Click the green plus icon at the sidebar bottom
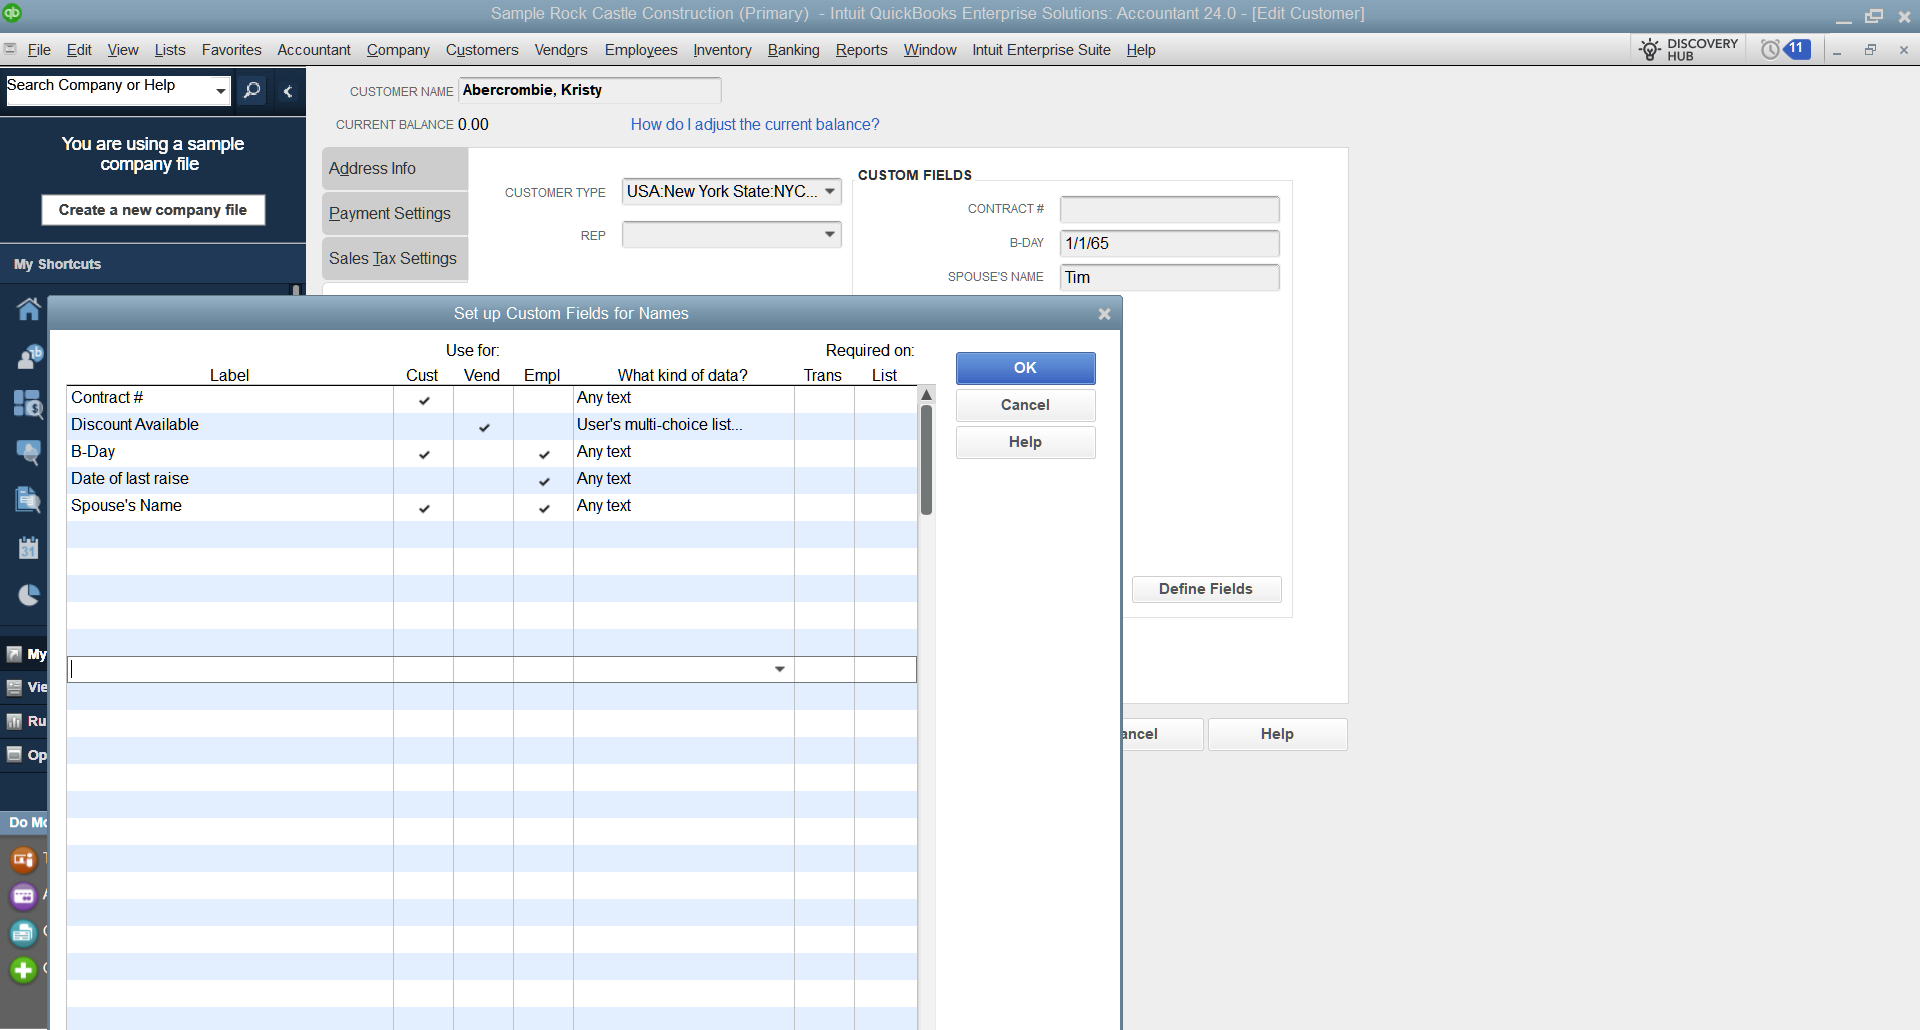This screenshot has height=1030, width=1920. click(x=23, y=970)
